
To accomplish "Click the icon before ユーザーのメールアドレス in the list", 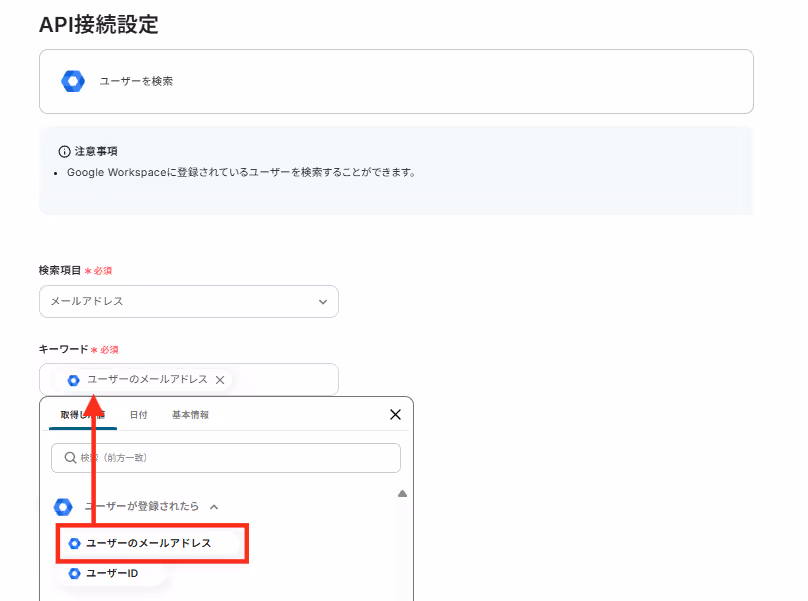I will [75, 543].
